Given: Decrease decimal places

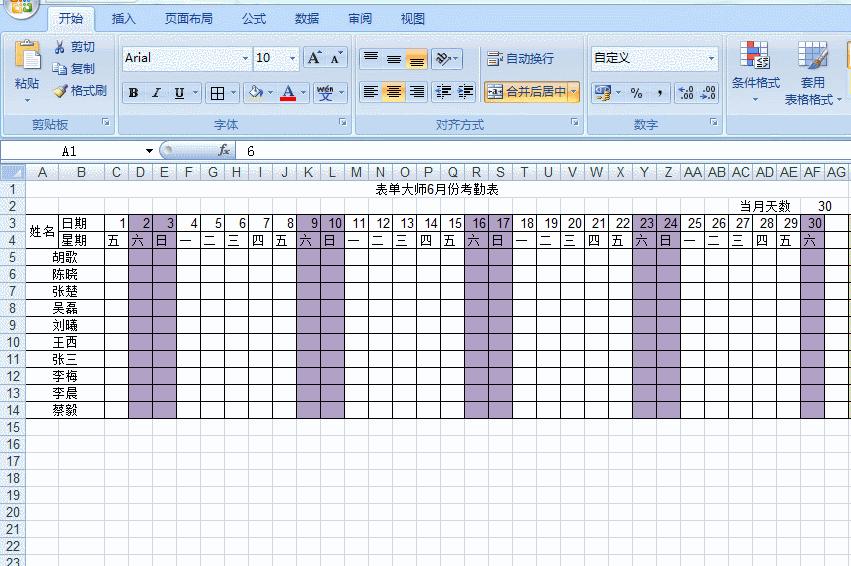Looking at the screenshot, I should (x=708, y=93).
